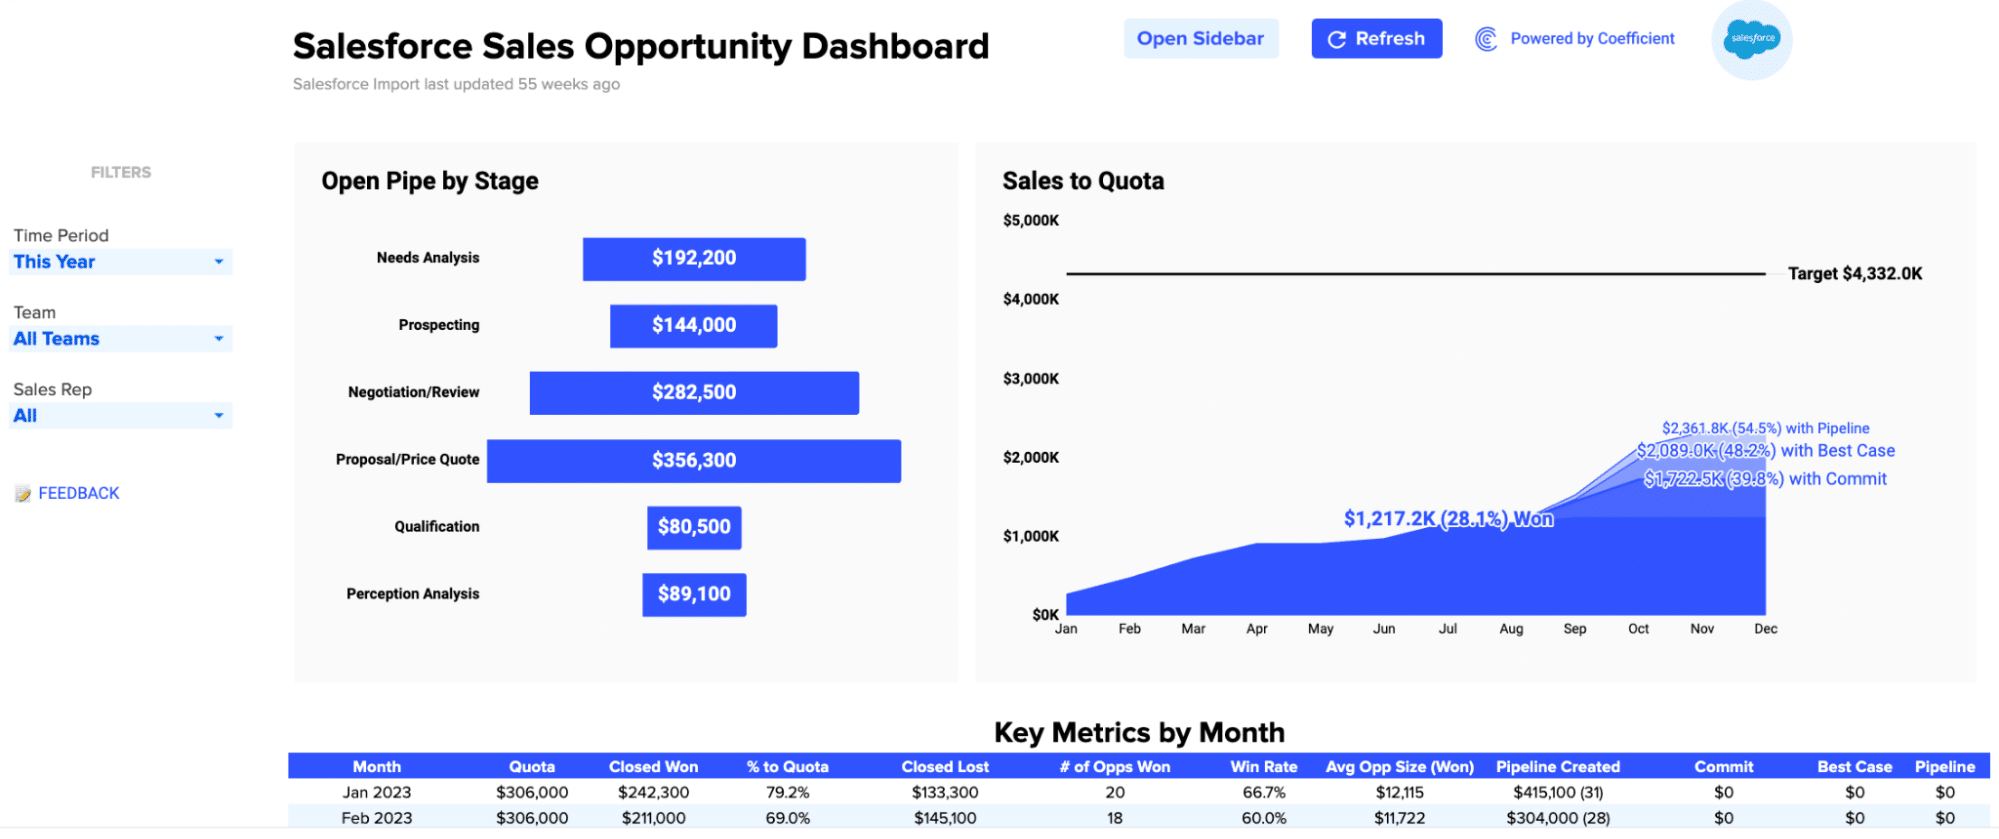1999x839 pixels.
Task: Click the 66.7% Win Rate cell
Action: pos(1264,793)
